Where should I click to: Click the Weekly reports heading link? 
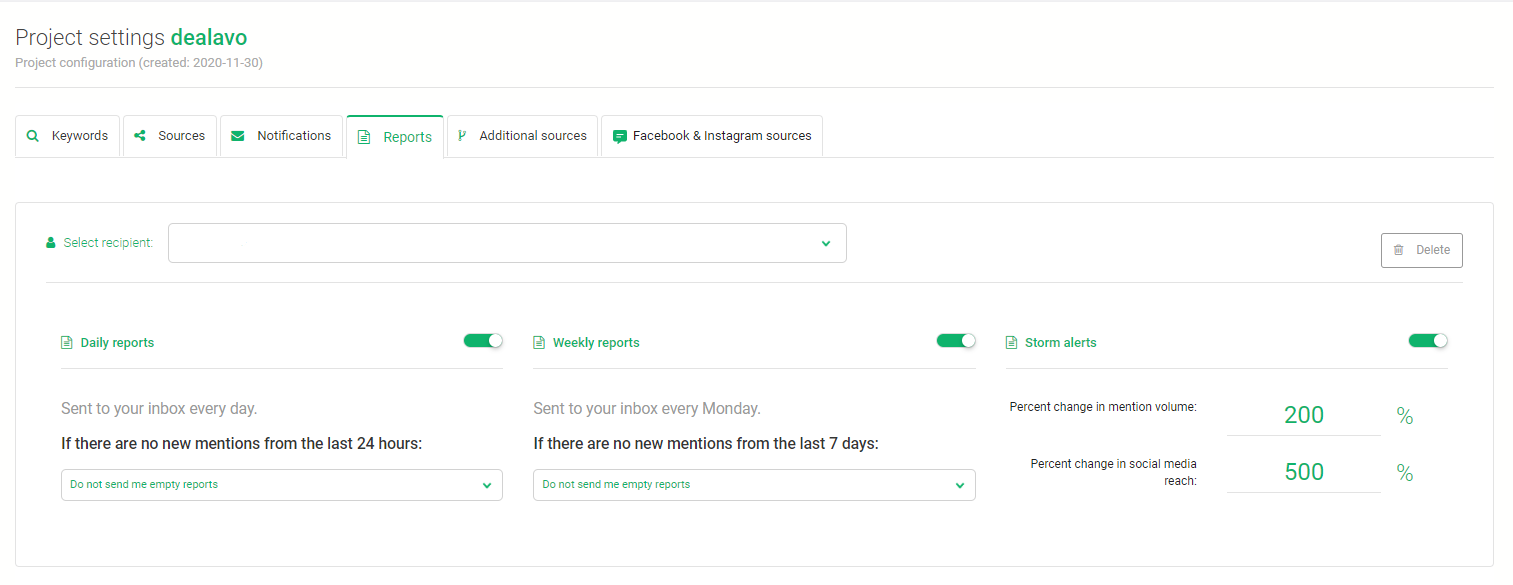click(596, 342)
